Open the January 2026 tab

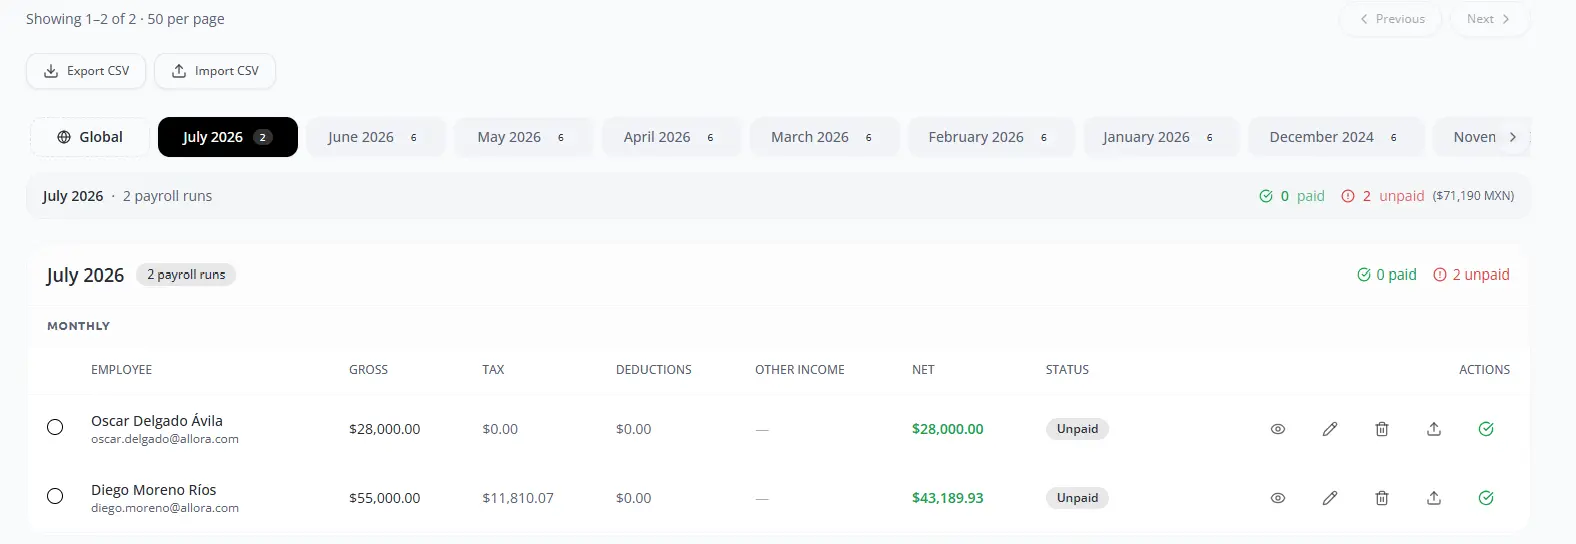coord(1161,137)
